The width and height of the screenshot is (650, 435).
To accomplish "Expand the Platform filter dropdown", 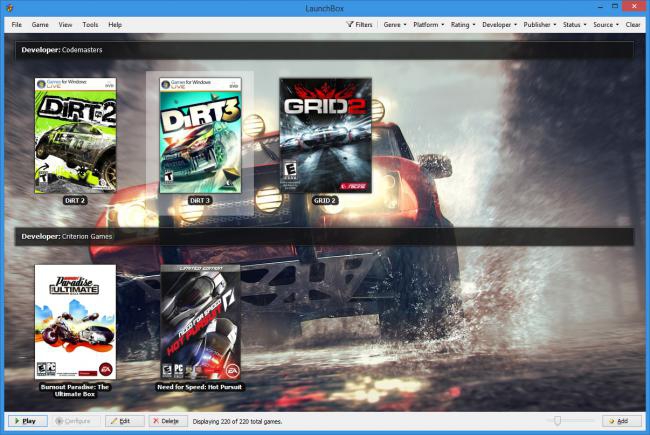I will coord(428,24).
